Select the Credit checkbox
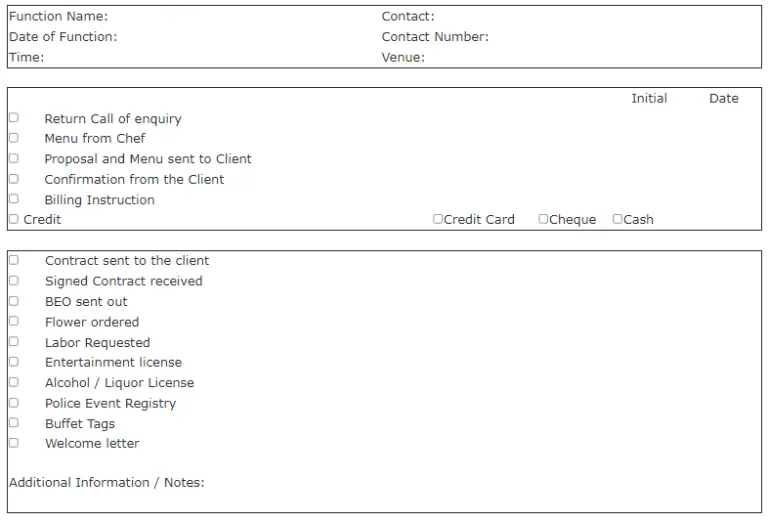Screen dimensions: 768x522 pyautogui.click(x=14, y=219)
